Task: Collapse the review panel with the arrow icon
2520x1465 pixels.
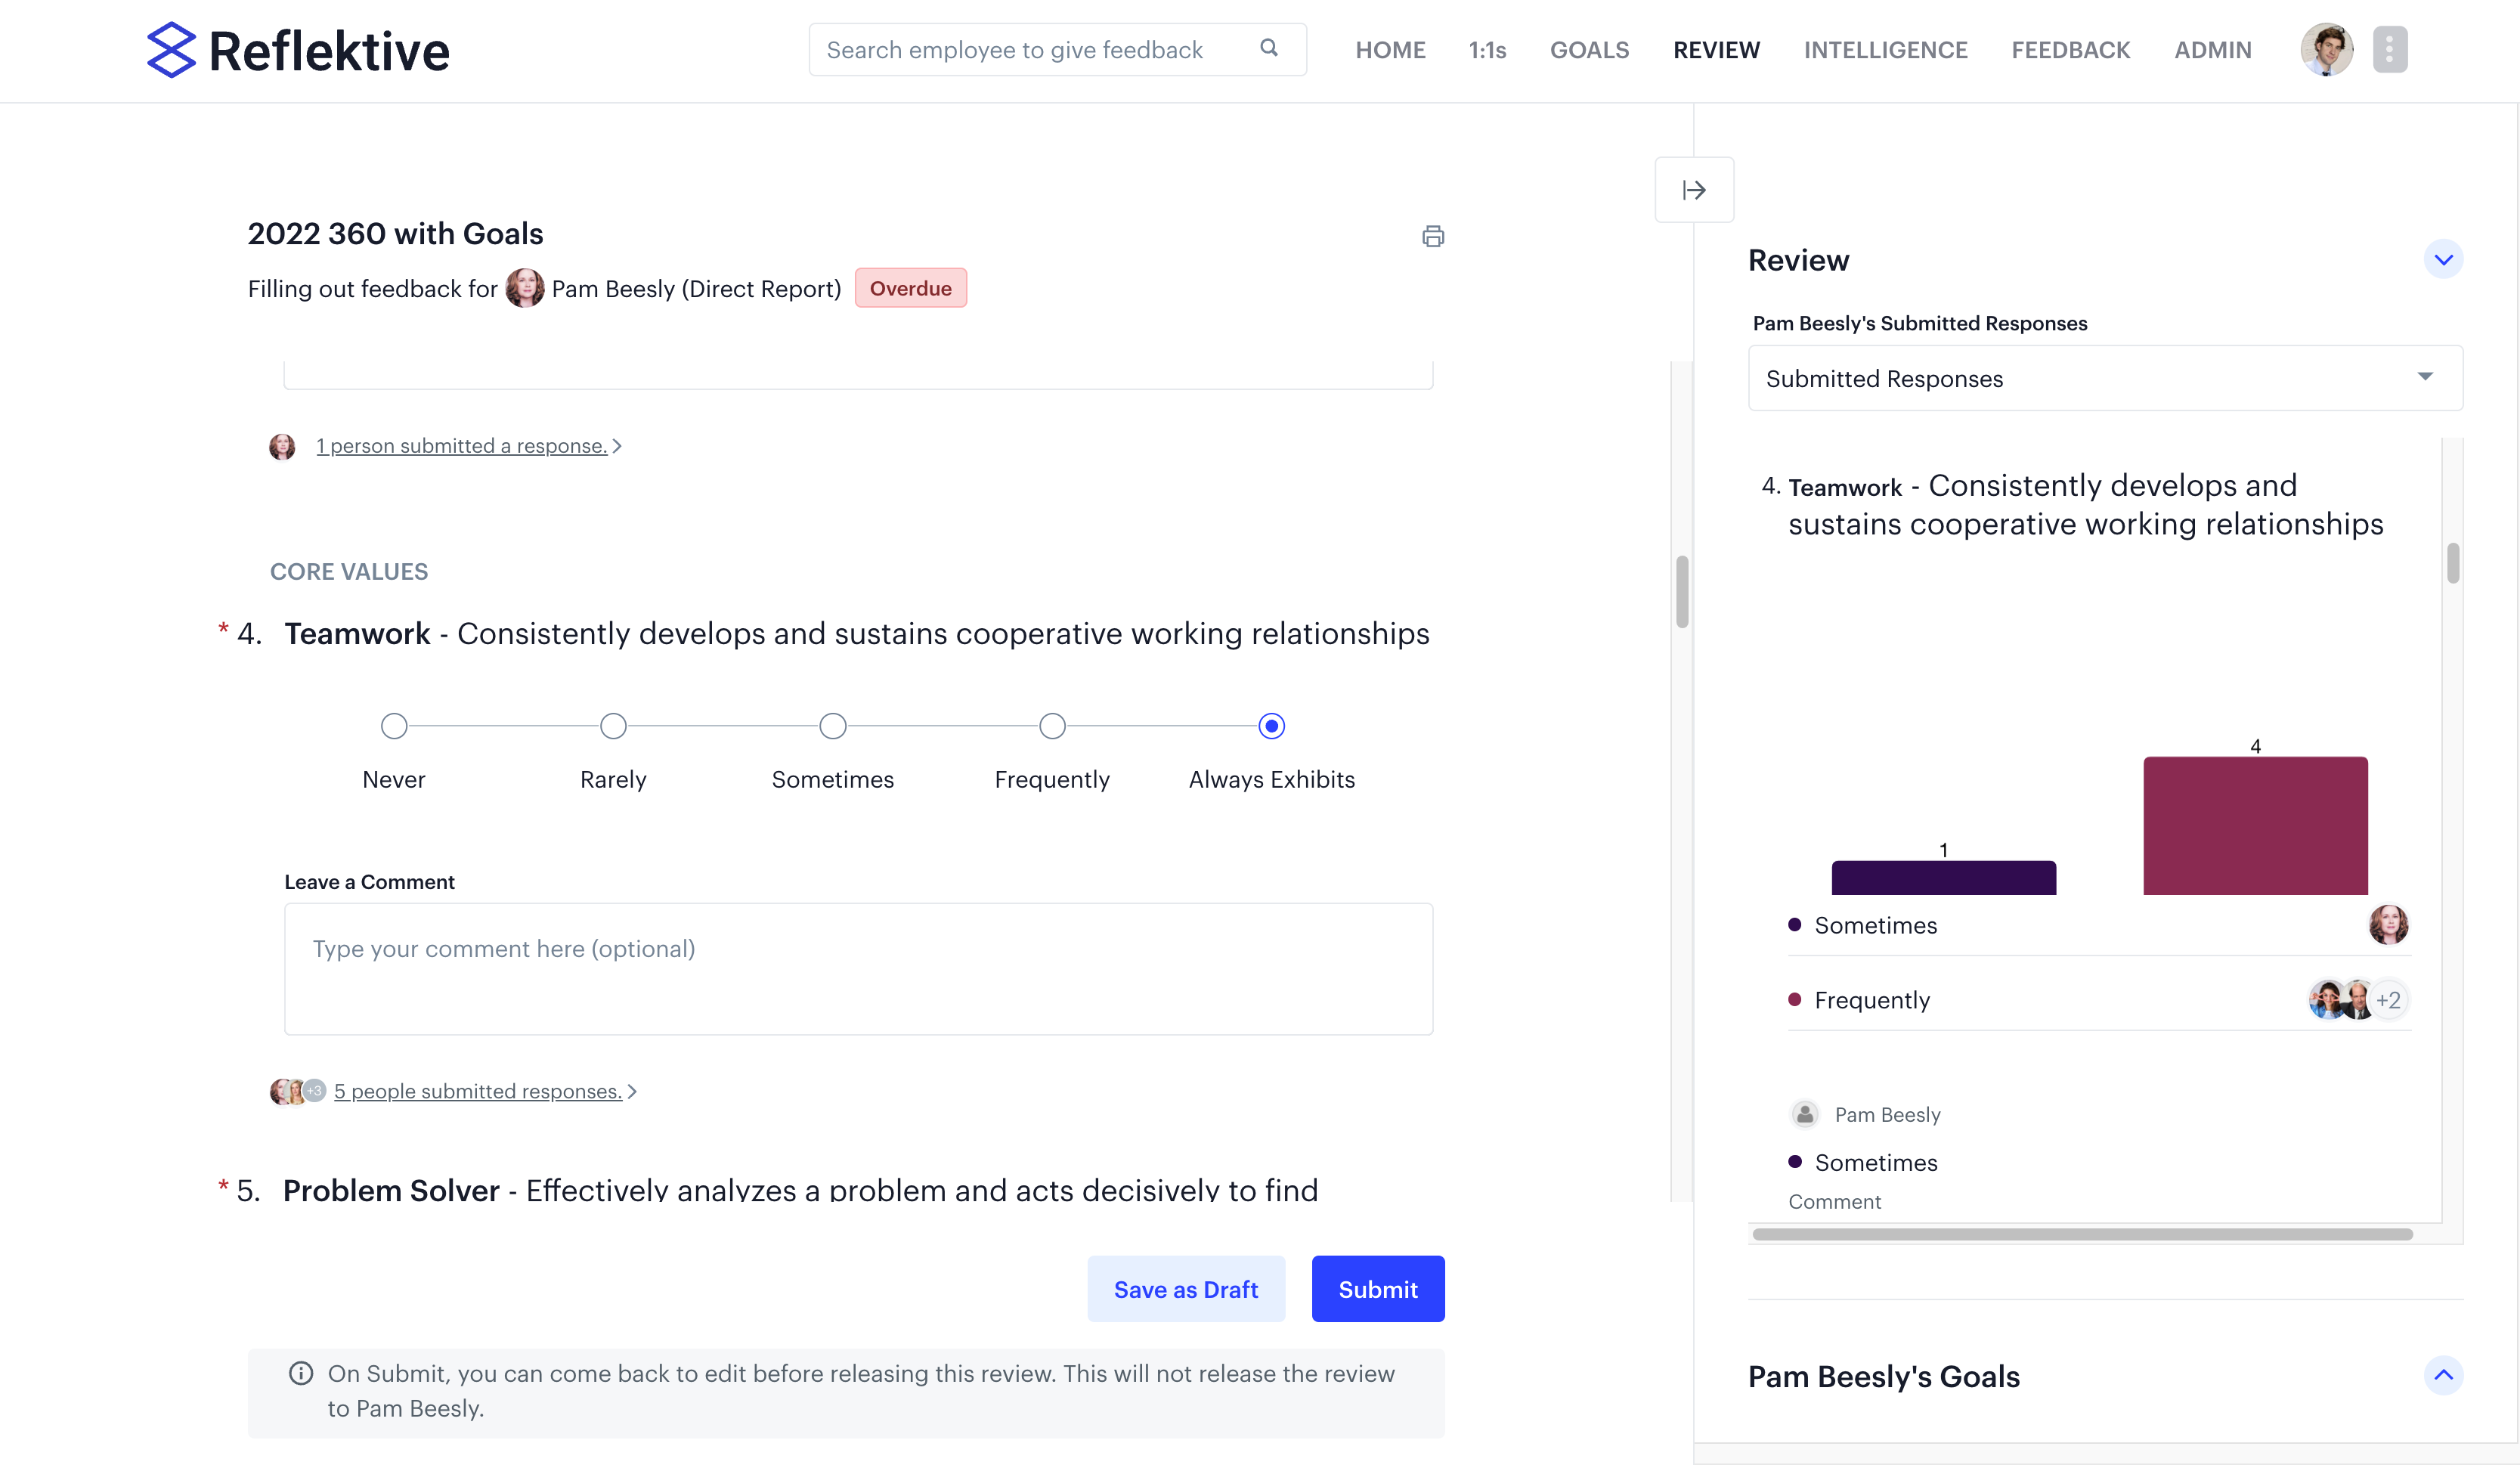Action: coord(1694,189)
